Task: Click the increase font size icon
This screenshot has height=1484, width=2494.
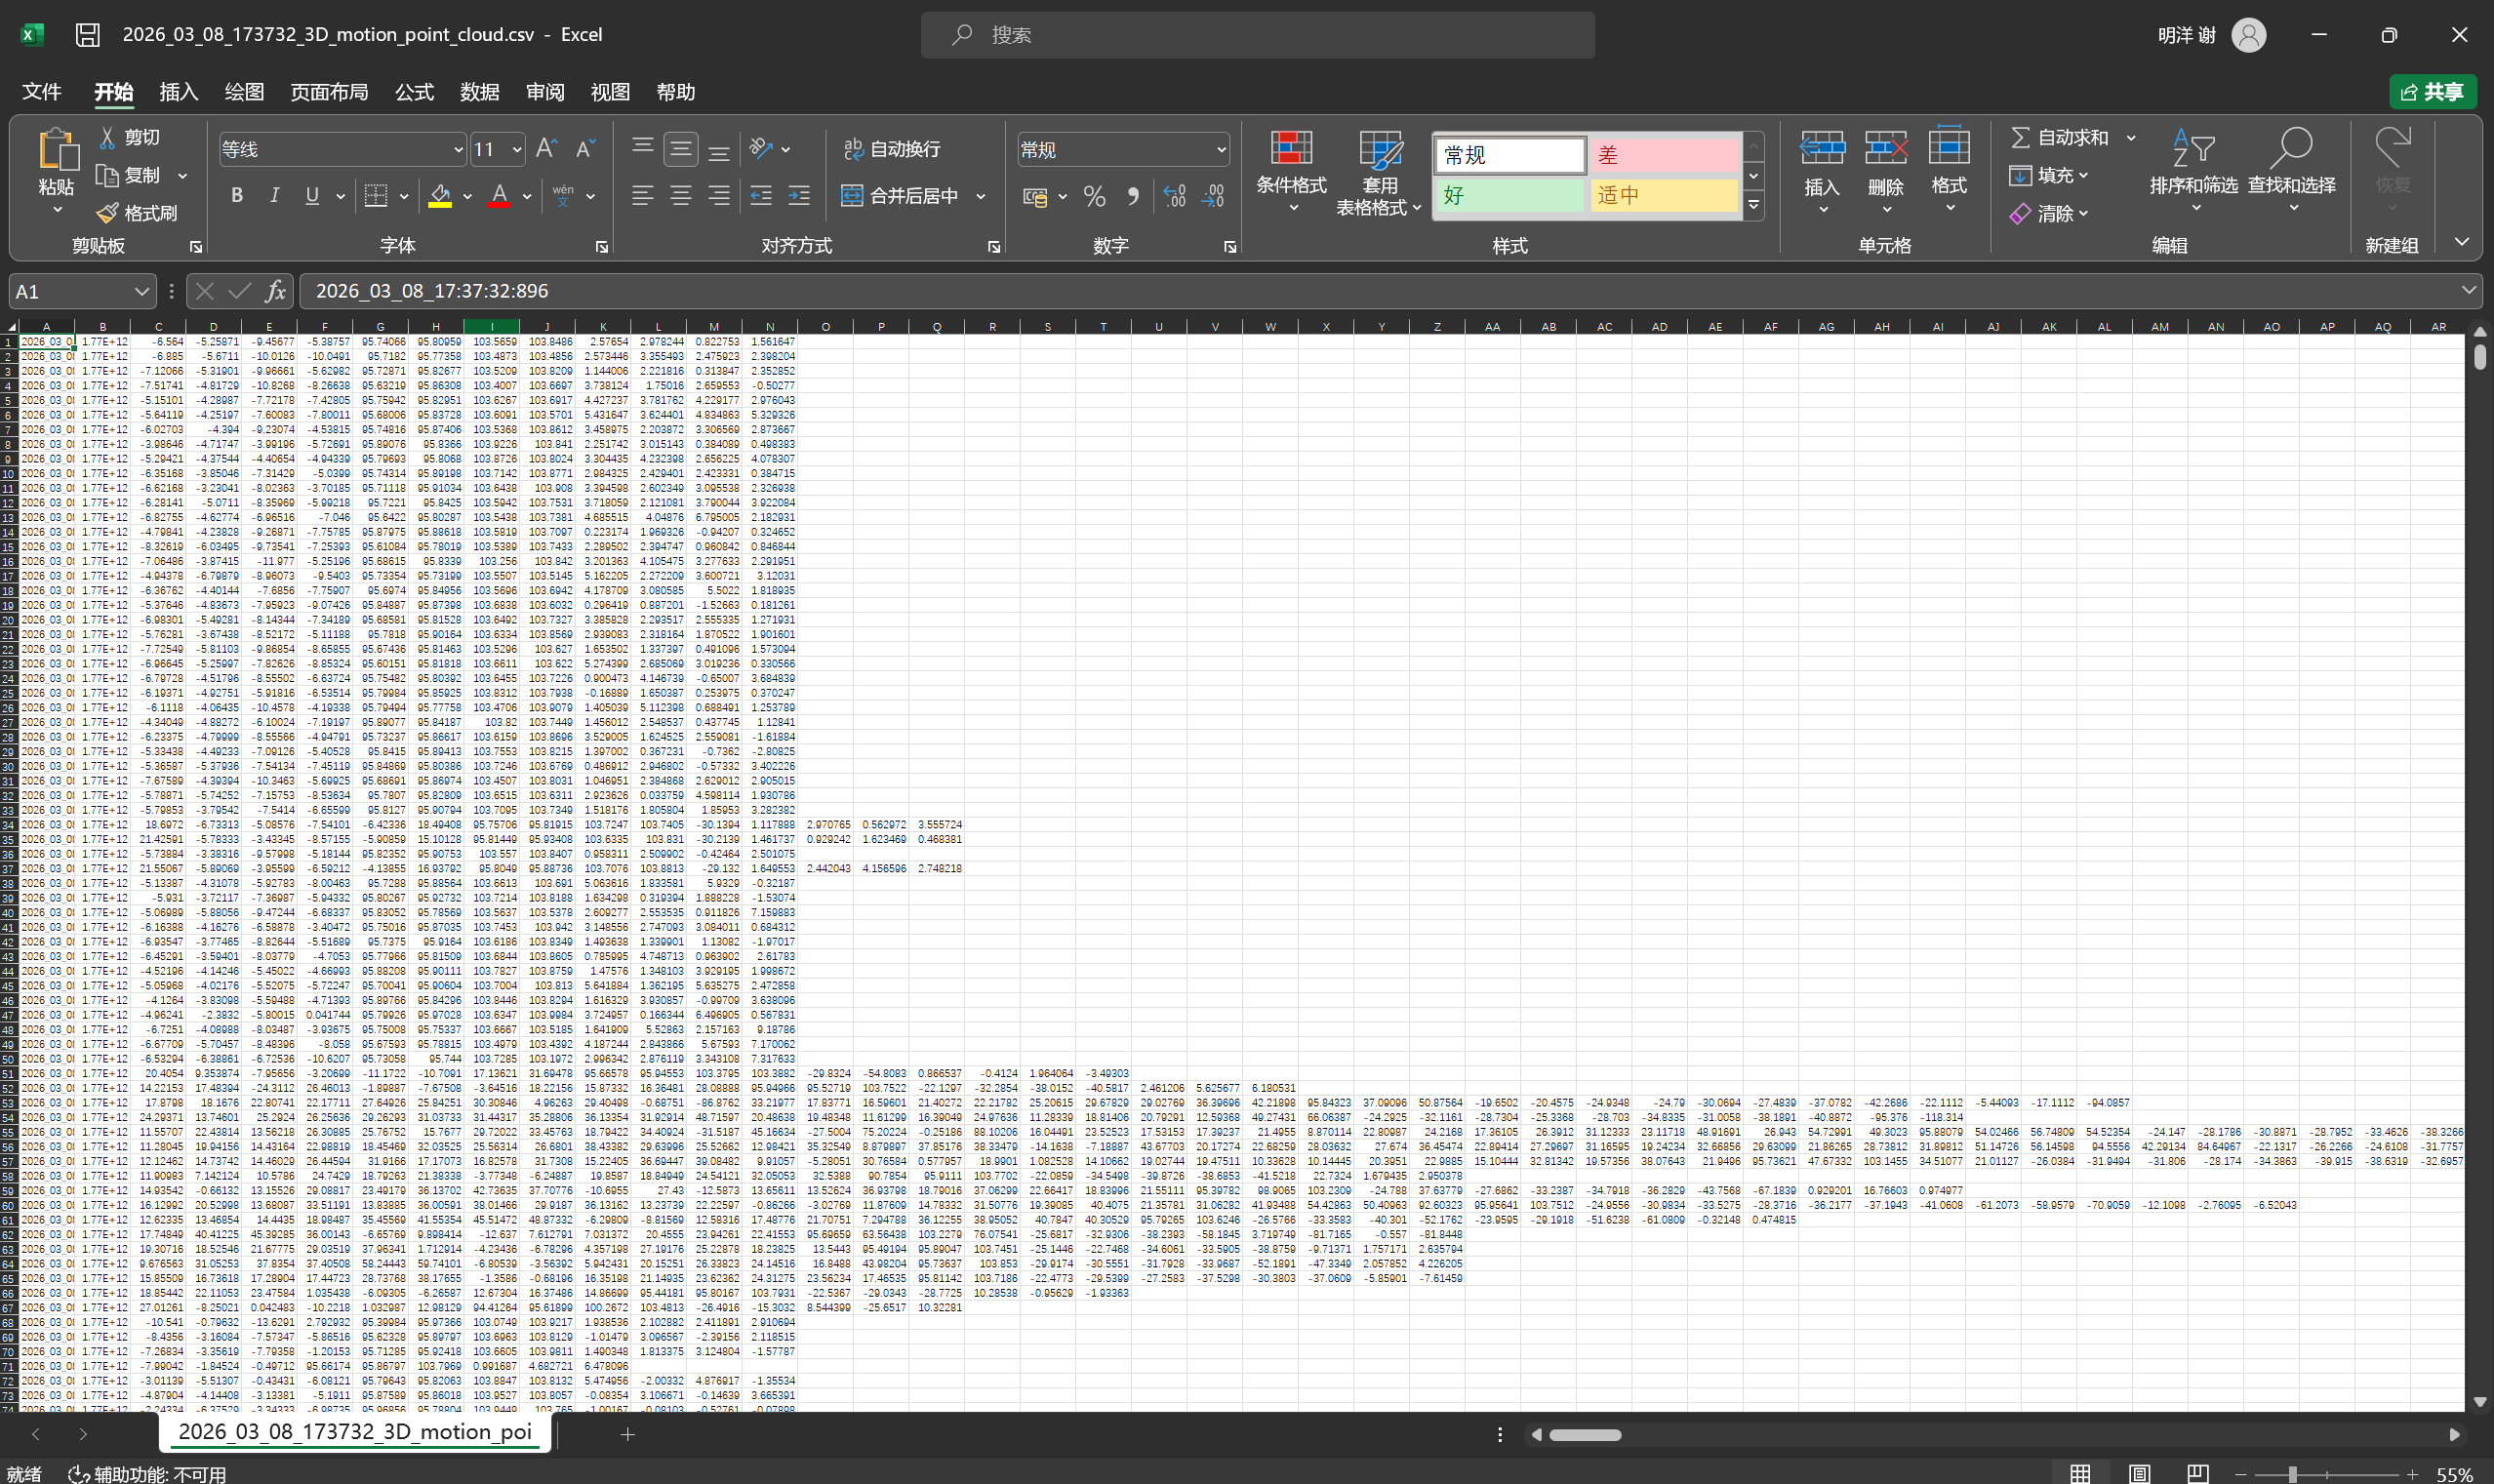Action: 546,149
